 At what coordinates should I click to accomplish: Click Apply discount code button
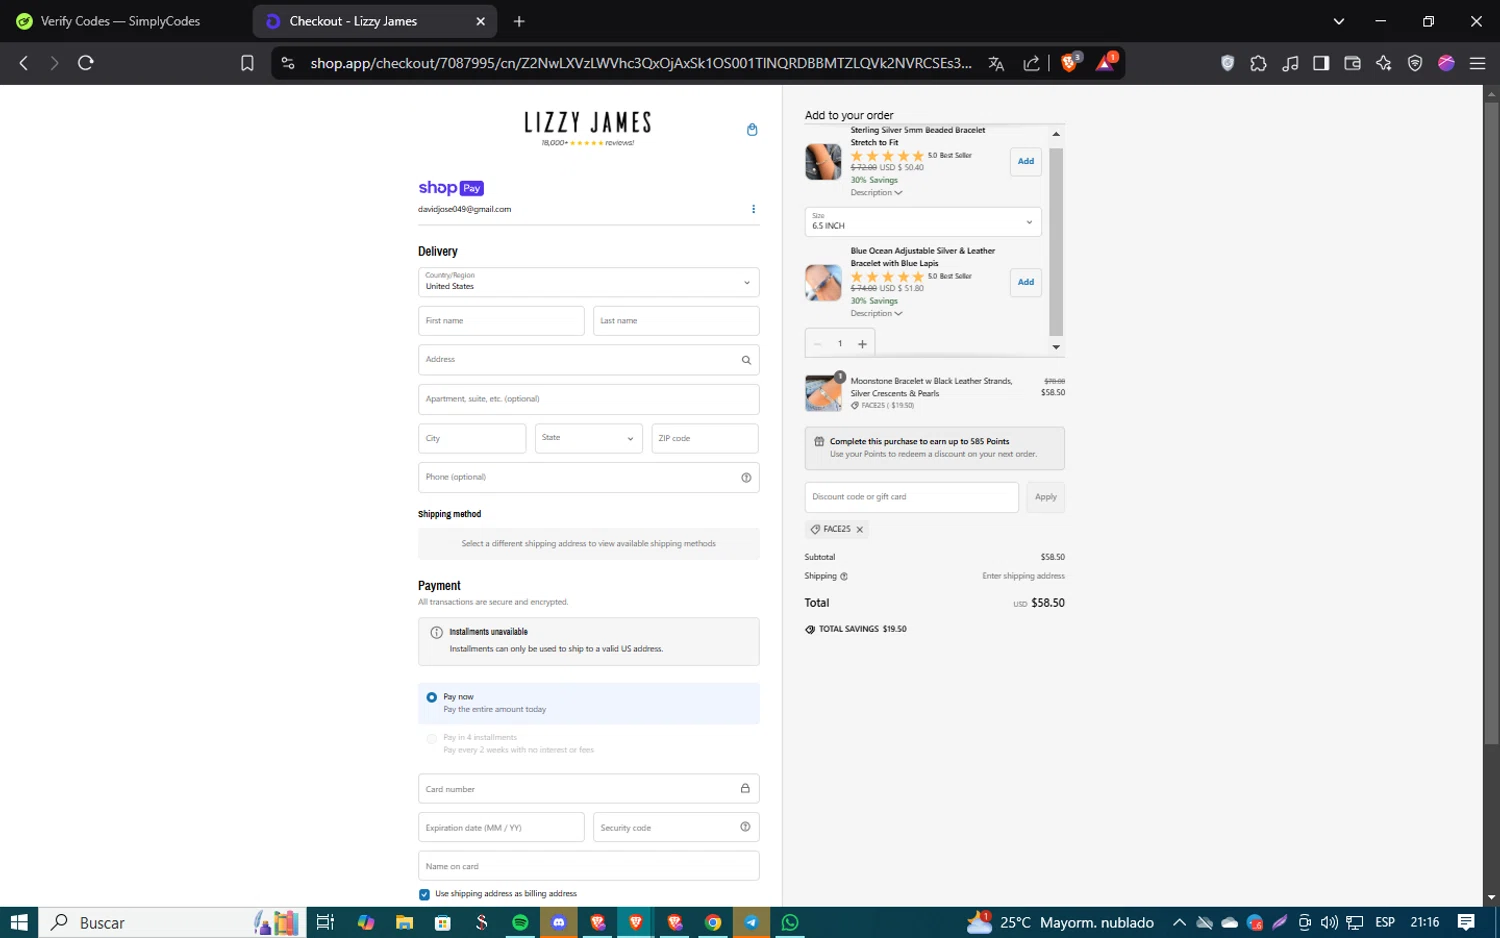click(1046, 497)
